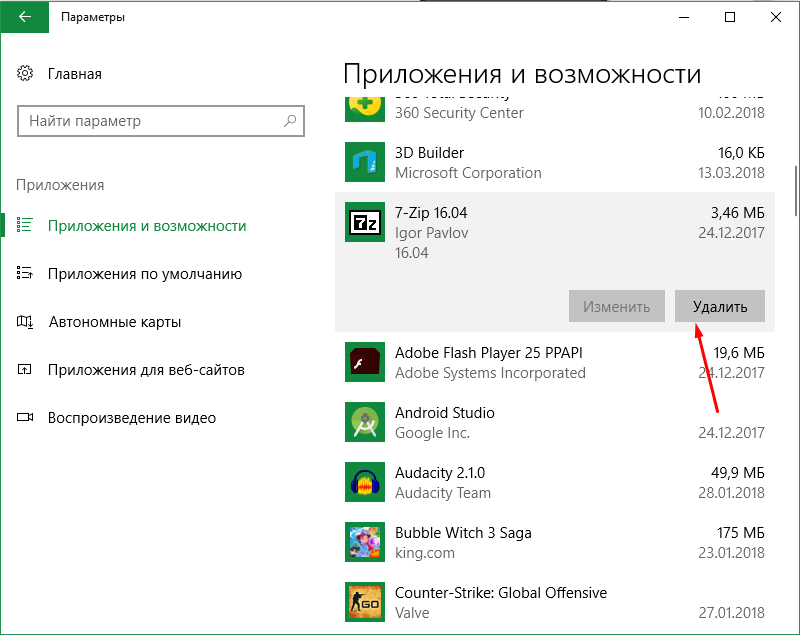Click the 7-Zip app icon
The width and height of the screenshot is (800, 635).
pyautogui.click(x=365, y=222)
